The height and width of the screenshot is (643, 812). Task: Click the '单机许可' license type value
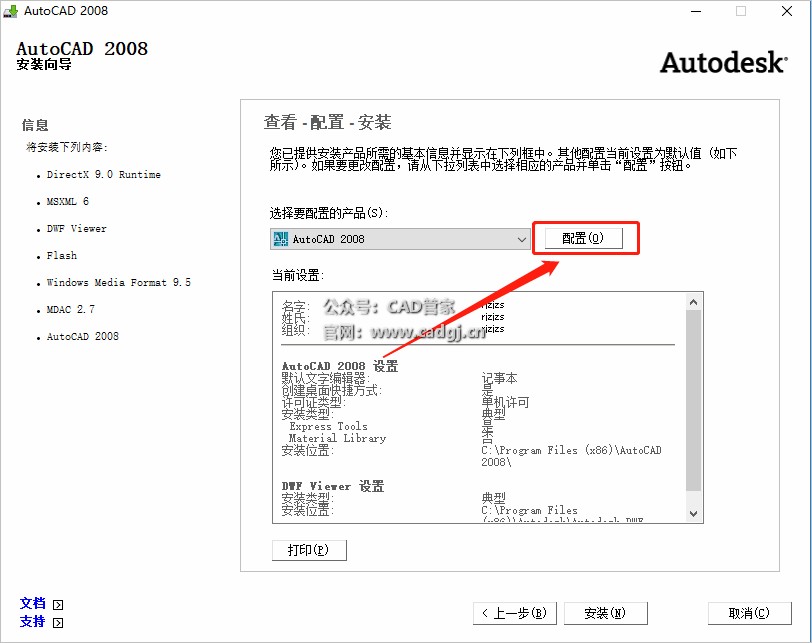505,402
